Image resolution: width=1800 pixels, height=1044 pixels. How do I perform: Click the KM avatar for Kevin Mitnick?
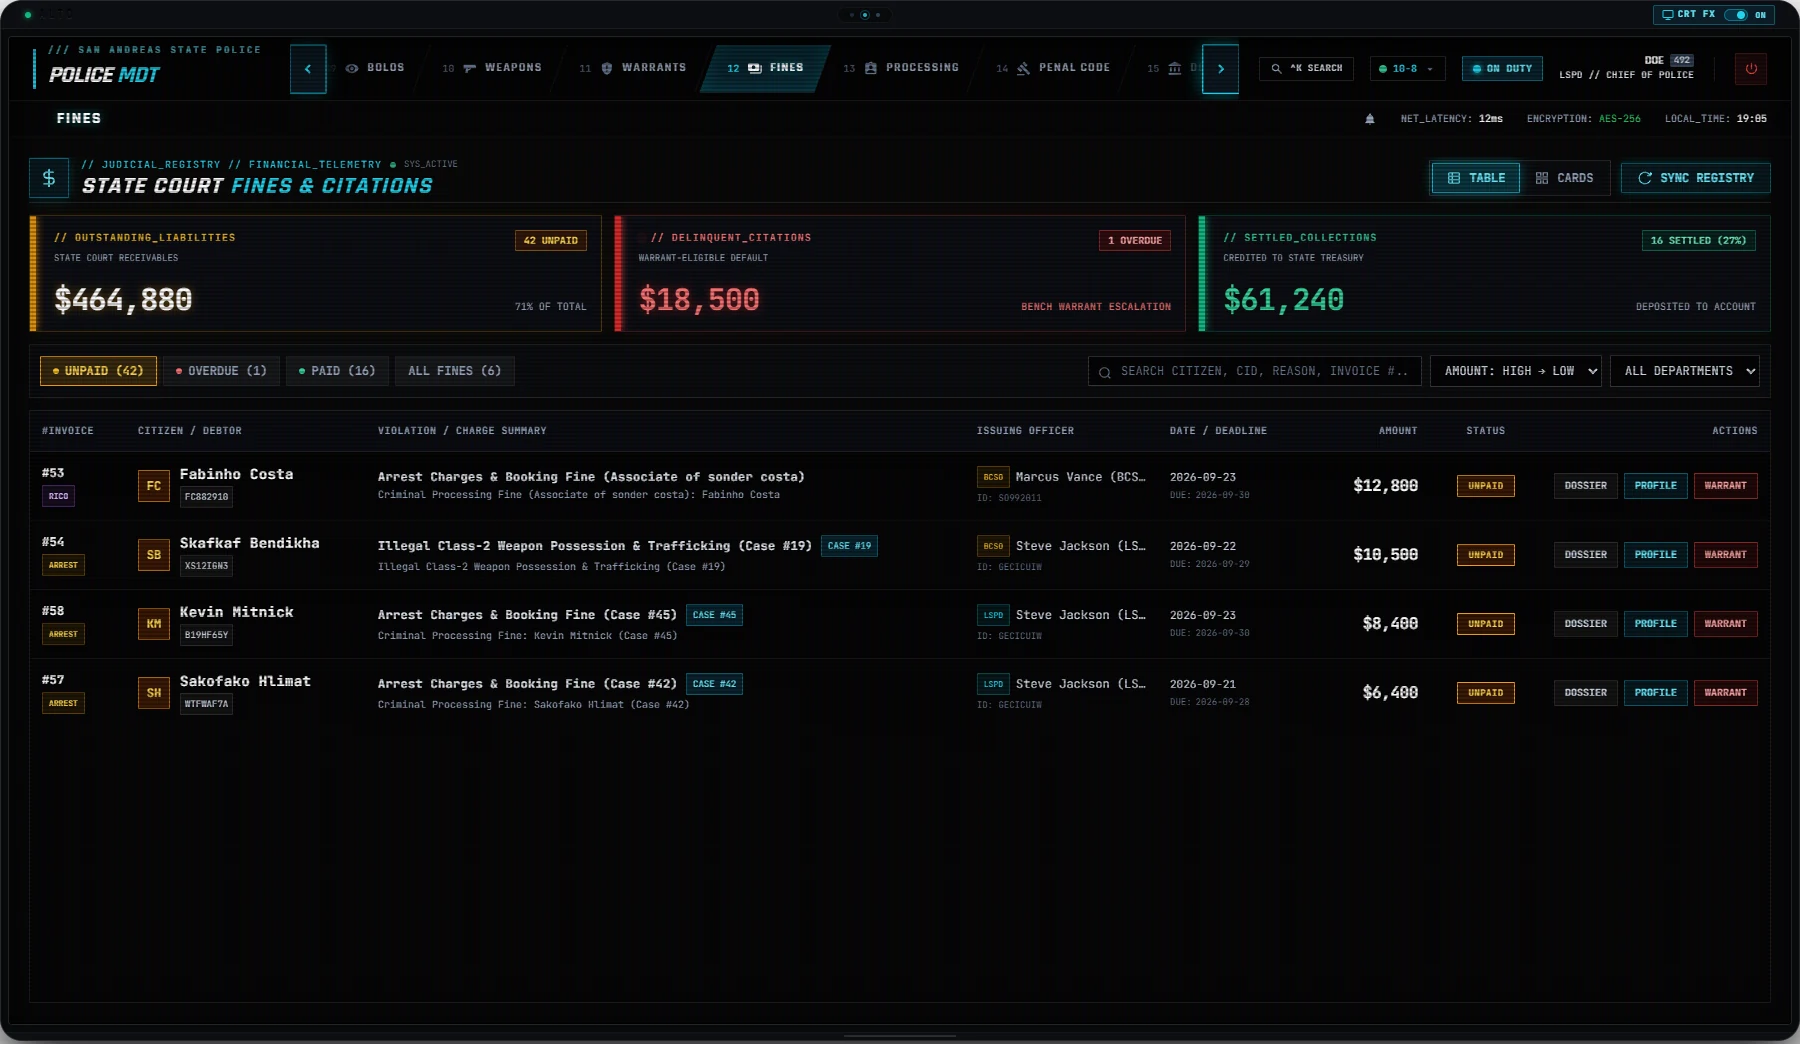[154, 624]
